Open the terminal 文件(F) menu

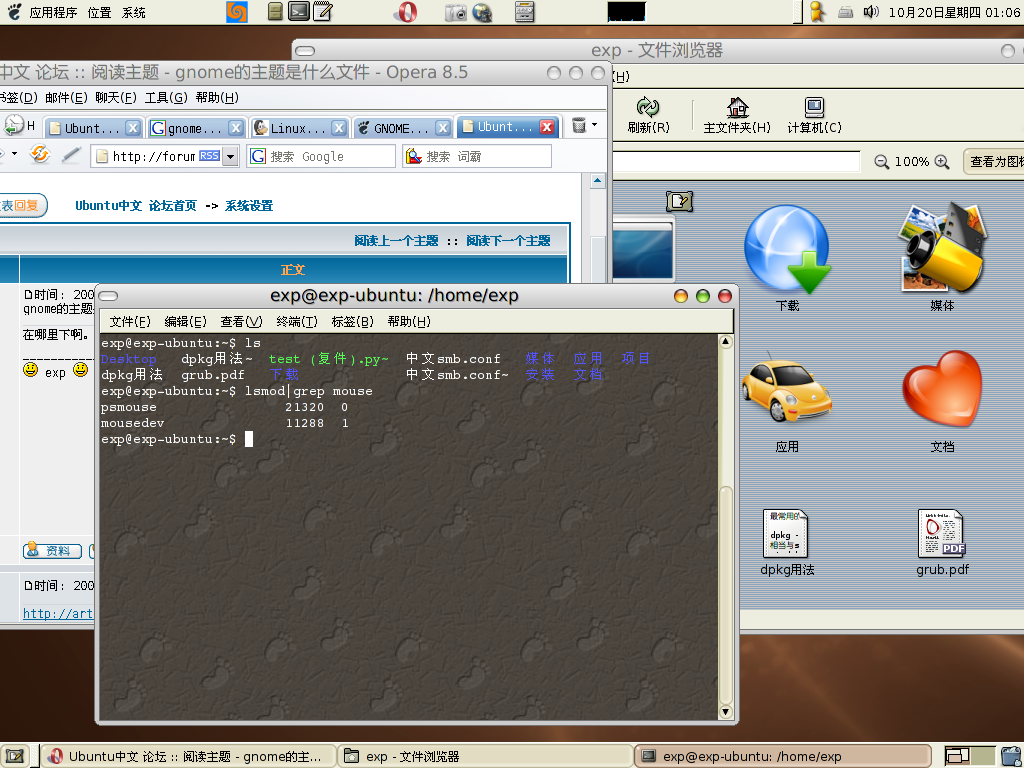tap(130, 321)
